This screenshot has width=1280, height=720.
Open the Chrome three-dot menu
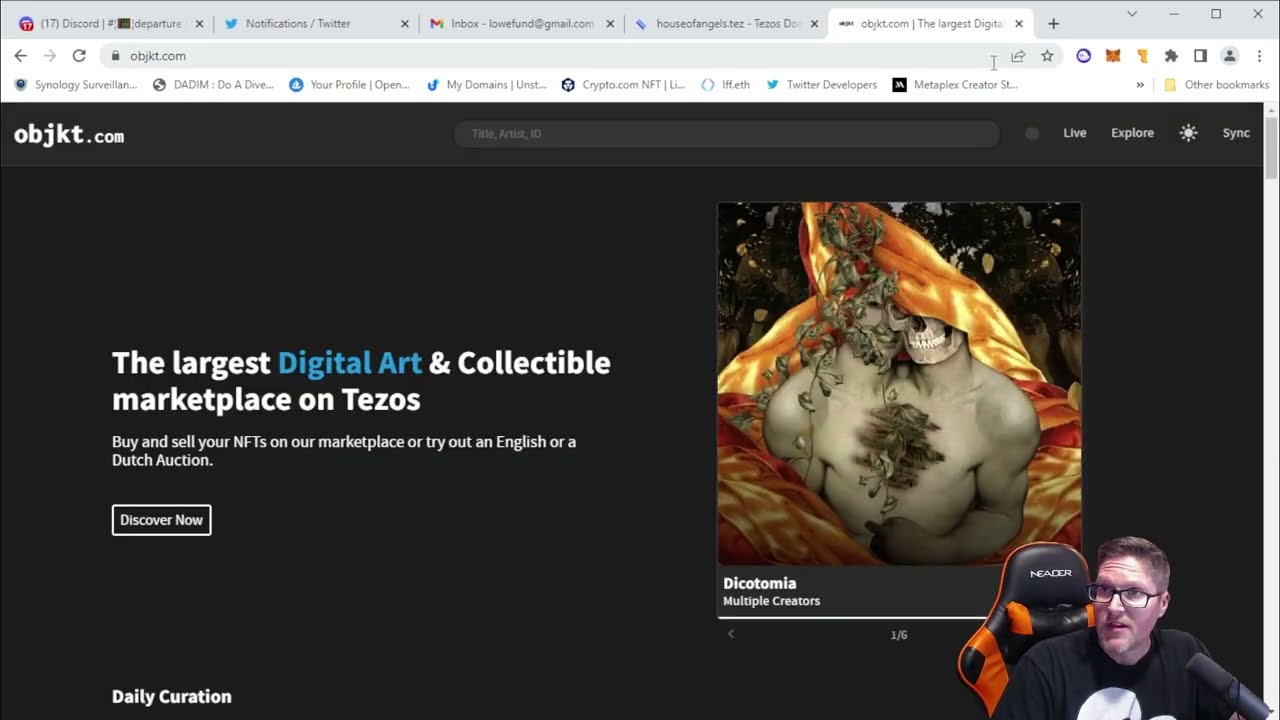tap(1259, 56)
